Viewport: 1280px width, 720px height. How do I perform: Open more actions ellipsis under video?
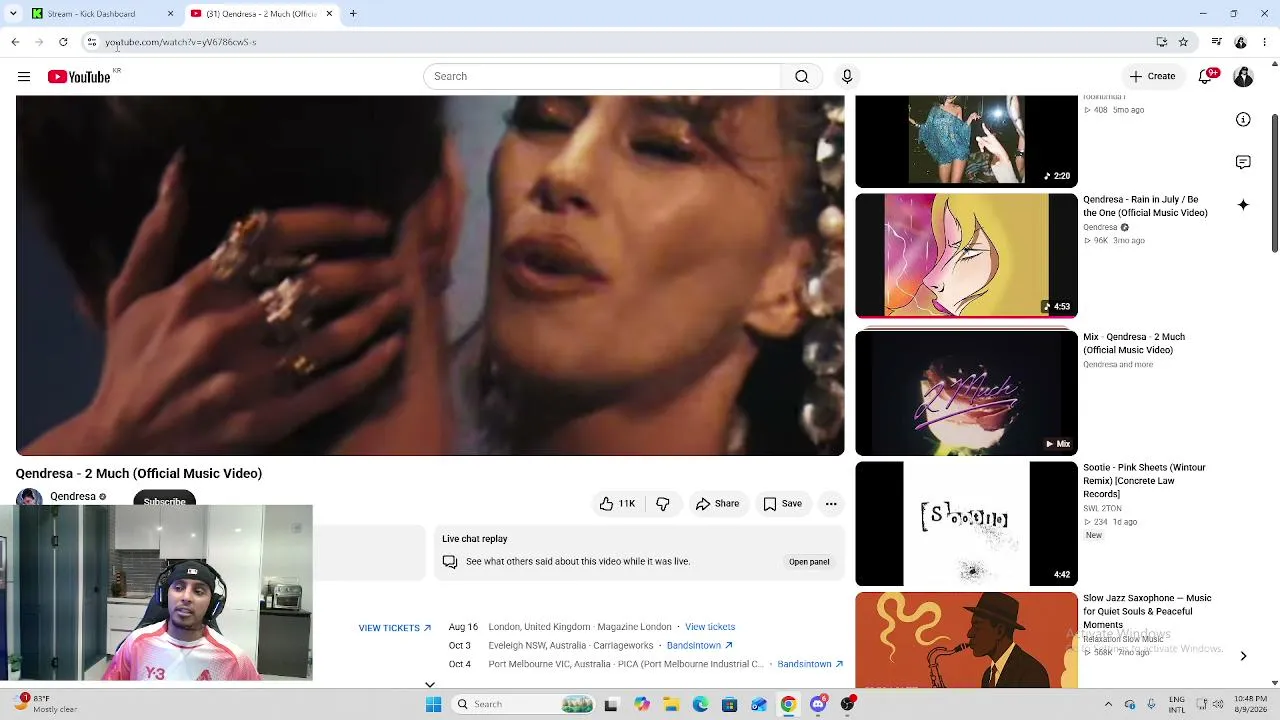coord(831,504)
